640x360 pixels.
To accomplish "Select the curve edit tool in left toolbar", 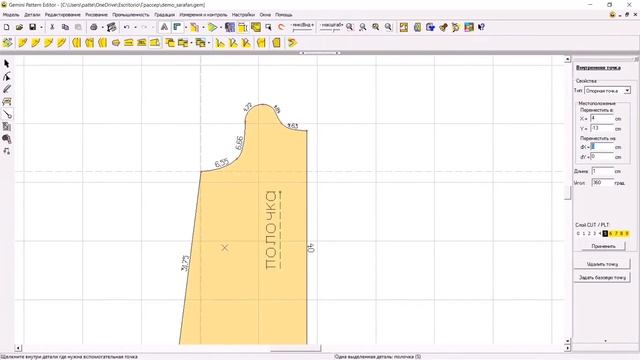I will pyautogui.click(x=7, y=76).
